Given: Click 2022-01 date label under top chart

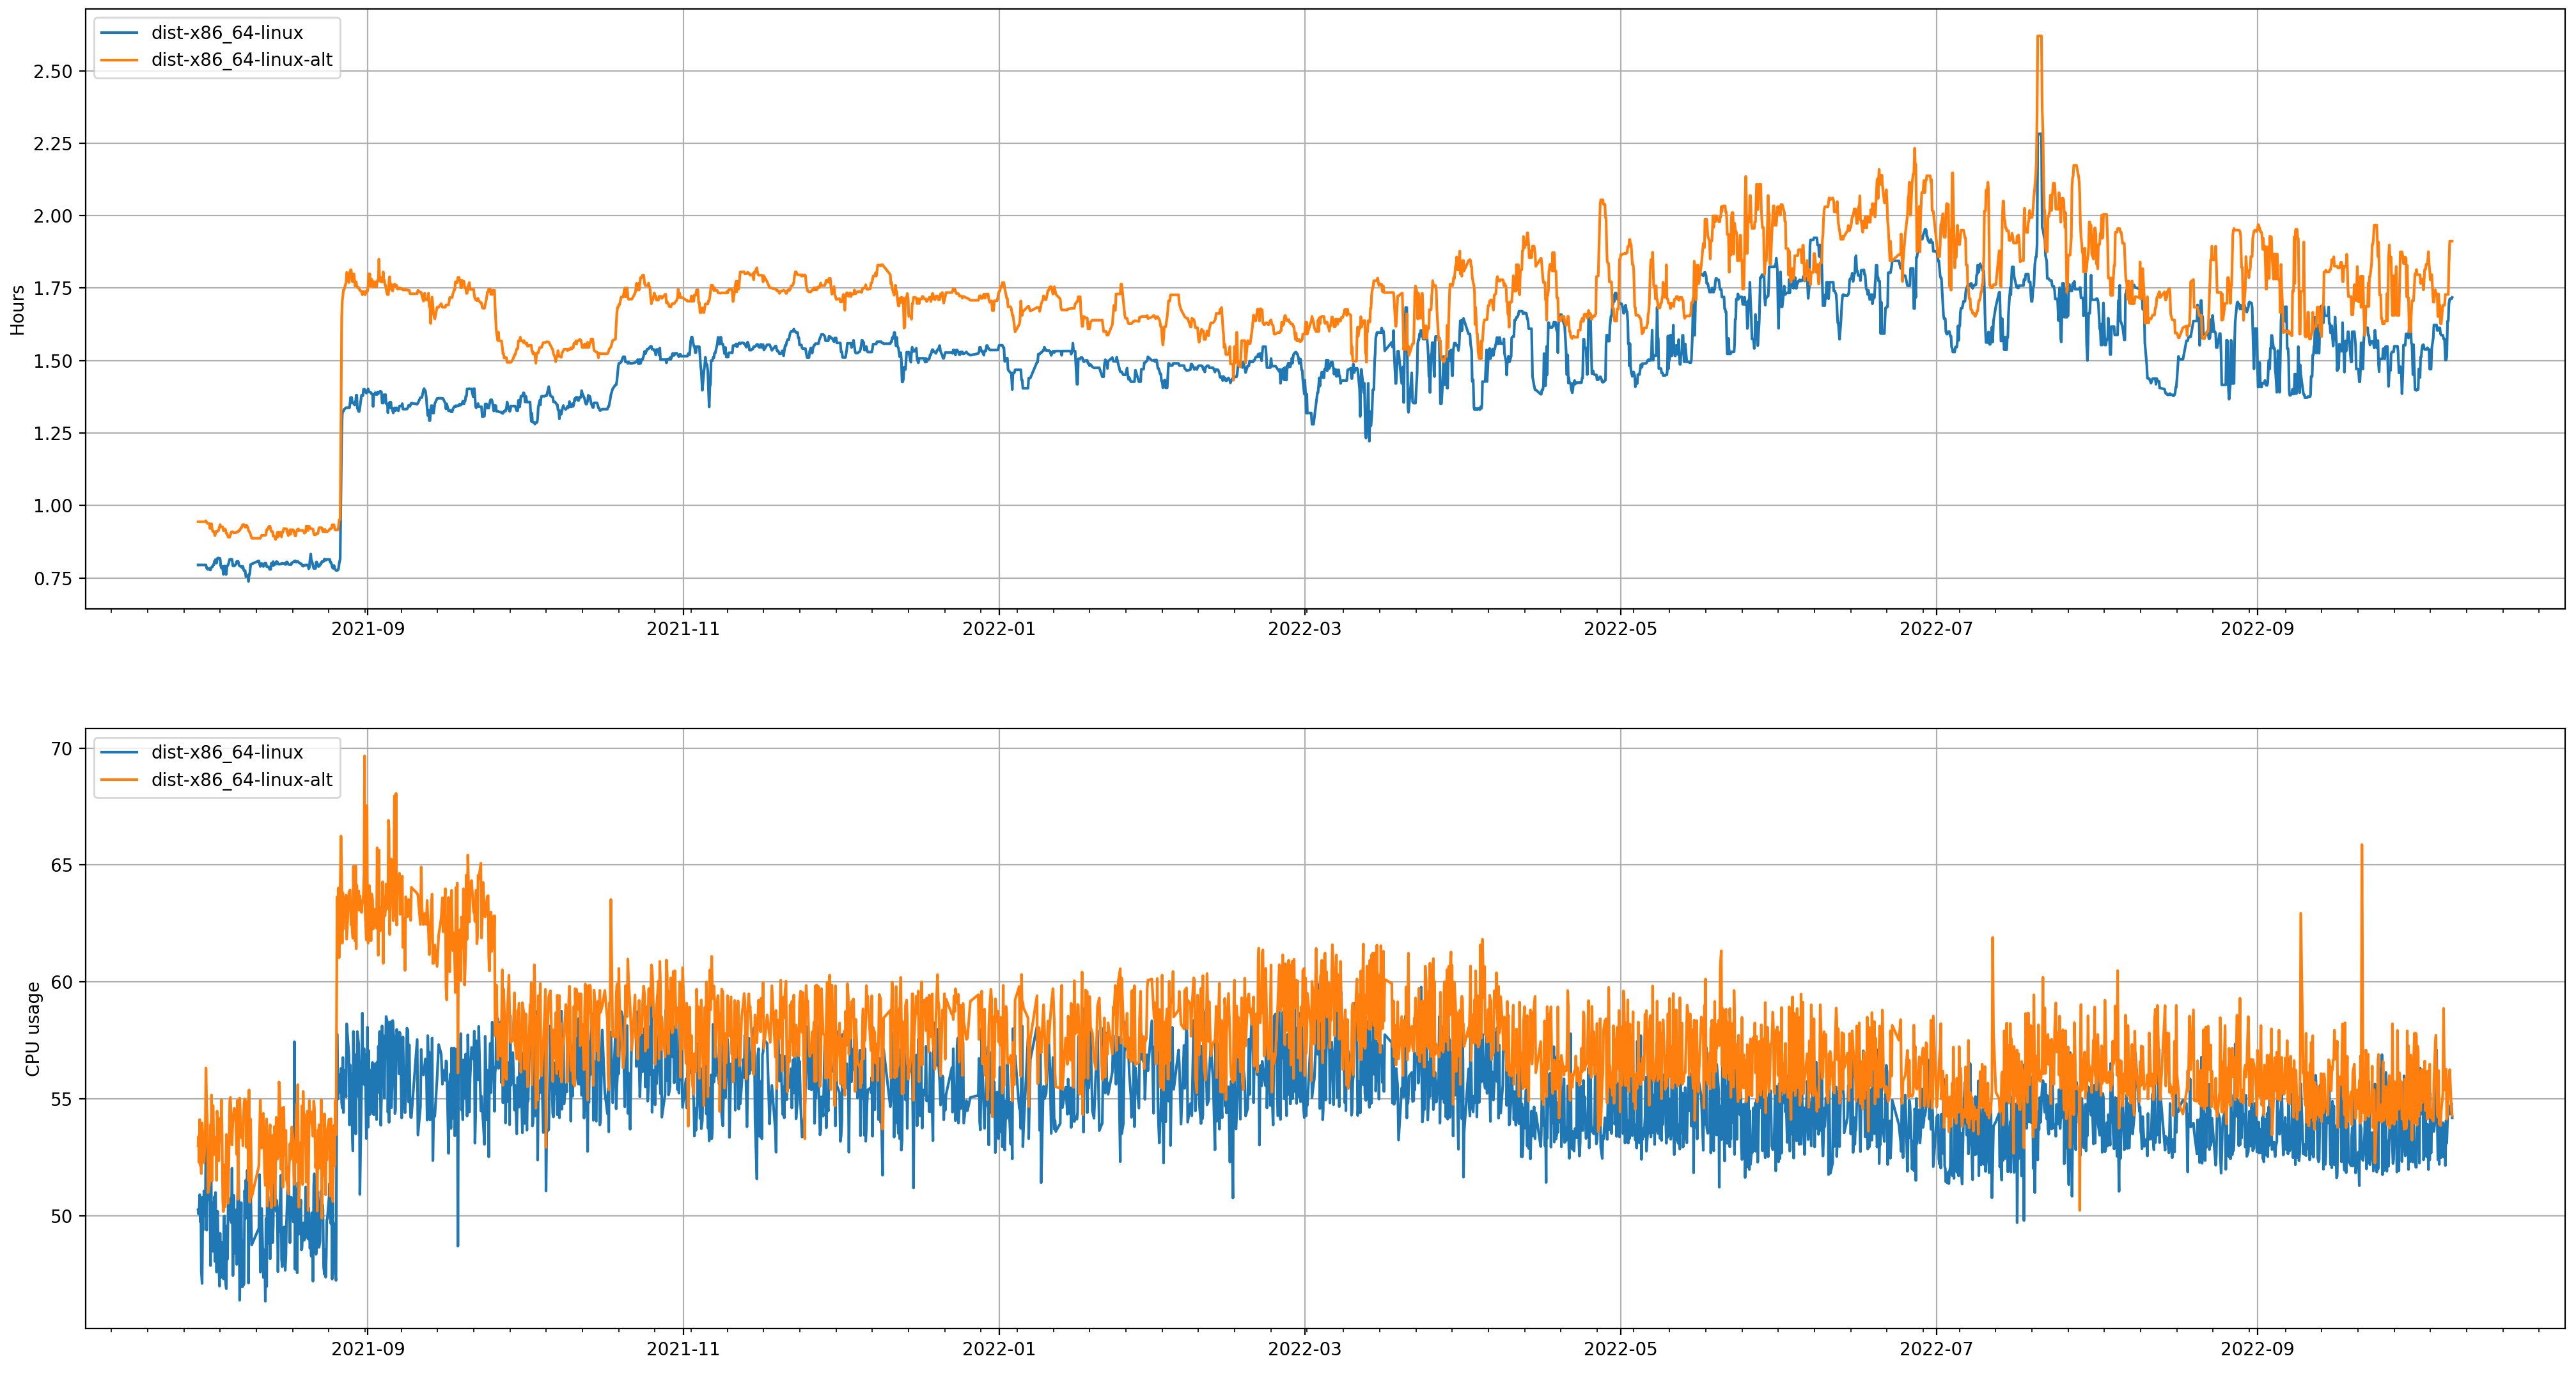Looking at the screenshot, I should click(x=998, y=629).
